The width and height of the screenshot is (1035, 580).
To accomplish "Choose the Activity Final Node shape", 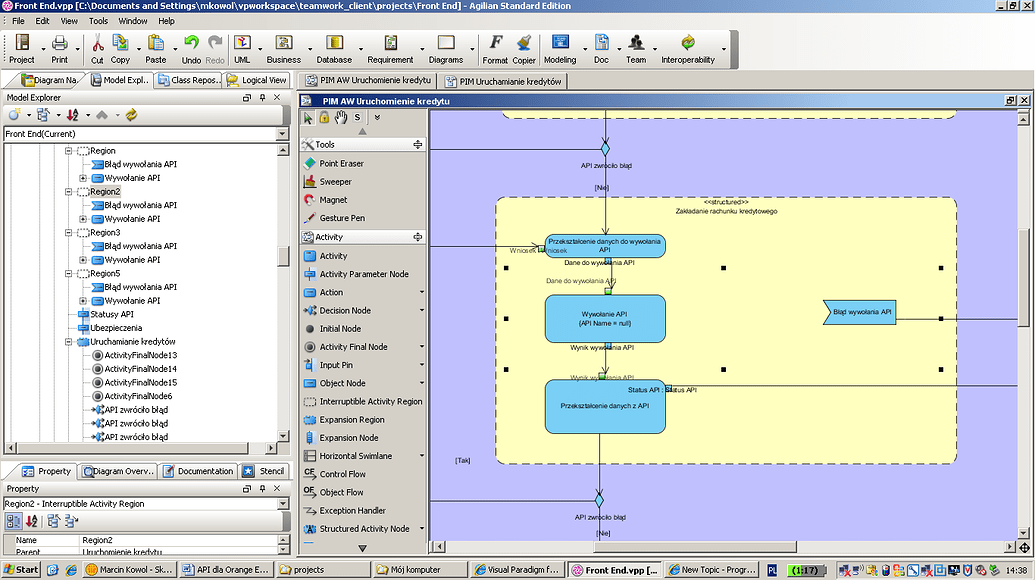I will pos(345,346).
